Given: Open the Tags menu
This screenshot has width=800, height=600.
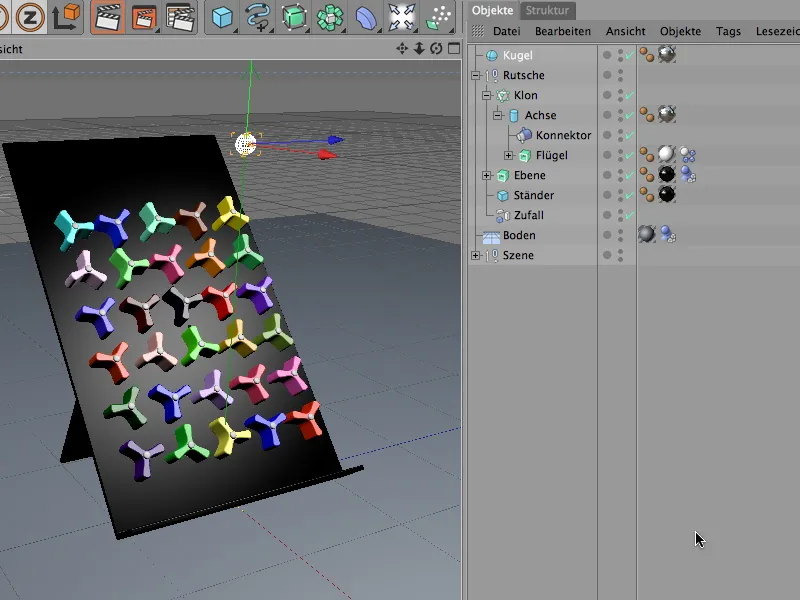Looking at the screenshot, I should (x=728, y=31).
